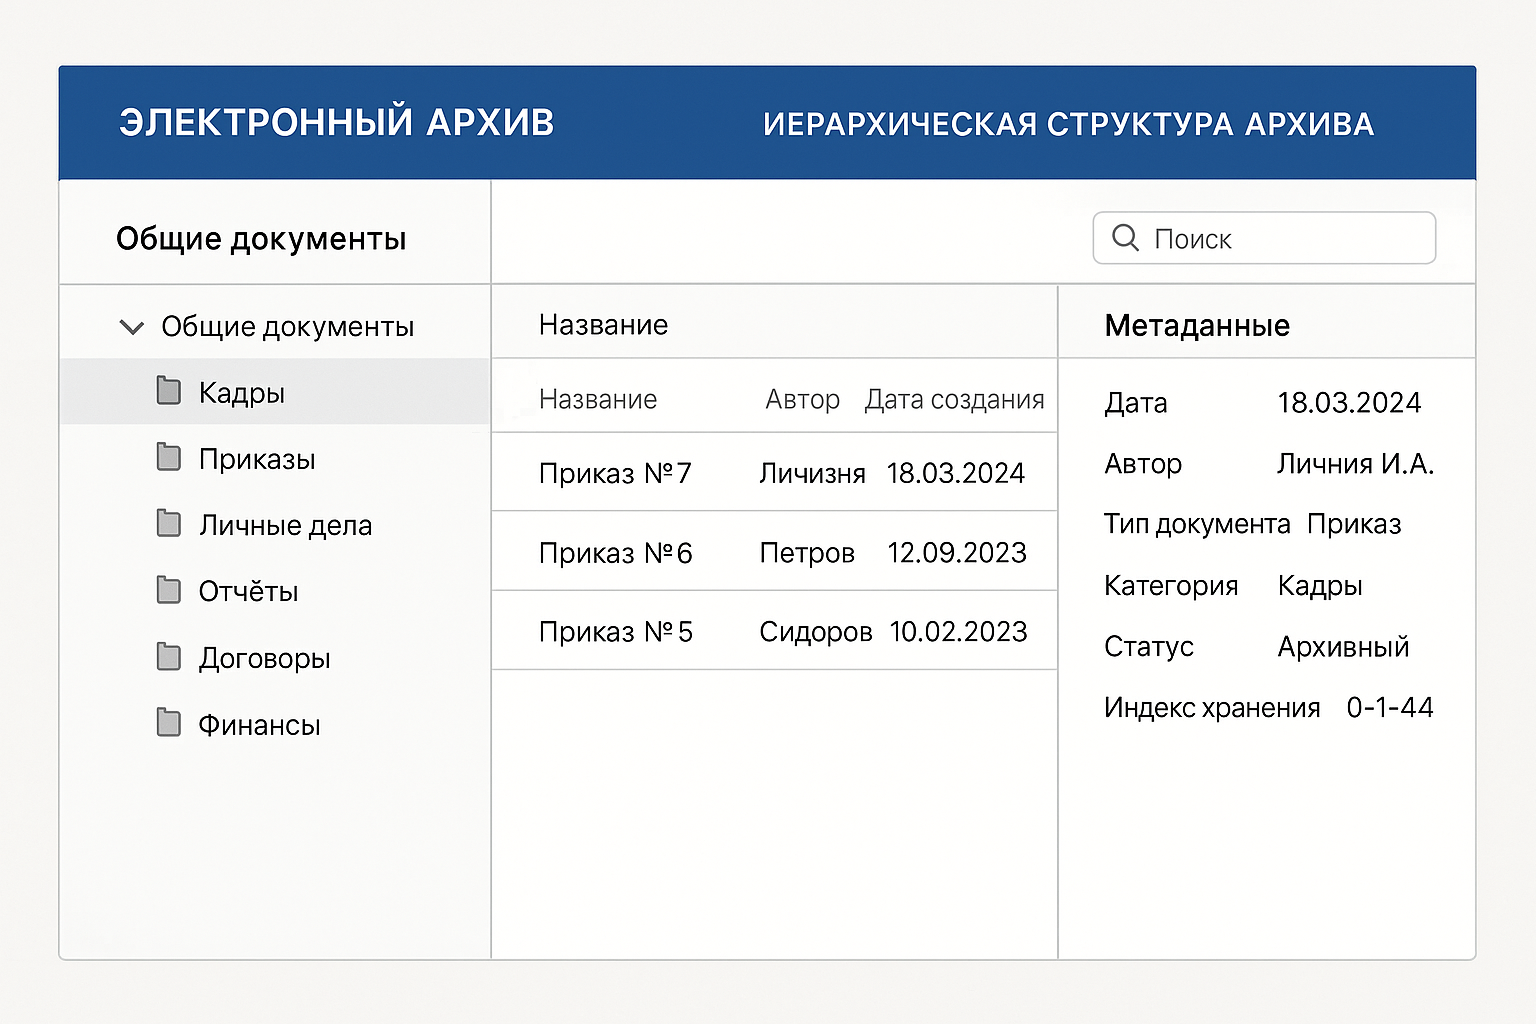The height and width of the screenshot is (1024, 1536).
Task: Click the folder icon beside Финансы
Action: coord(169,723)
